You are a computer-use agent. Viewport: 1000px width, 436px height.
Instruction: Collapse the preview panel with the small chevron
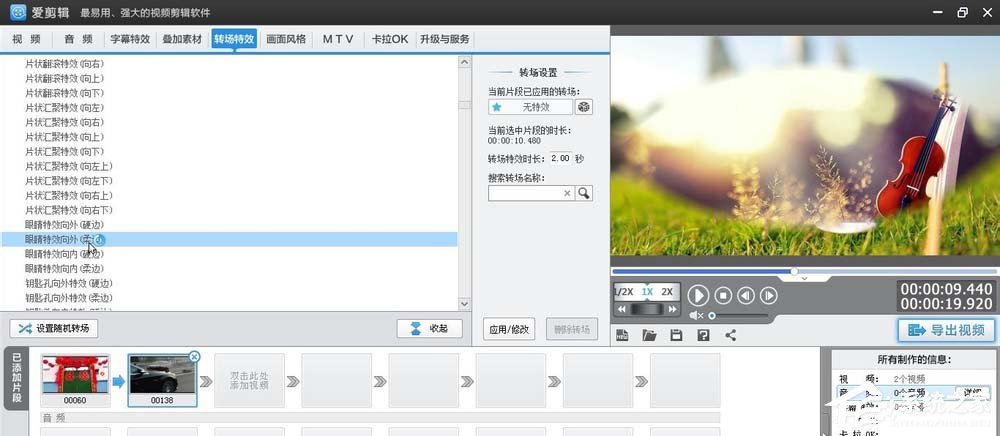tap(804, 279)
